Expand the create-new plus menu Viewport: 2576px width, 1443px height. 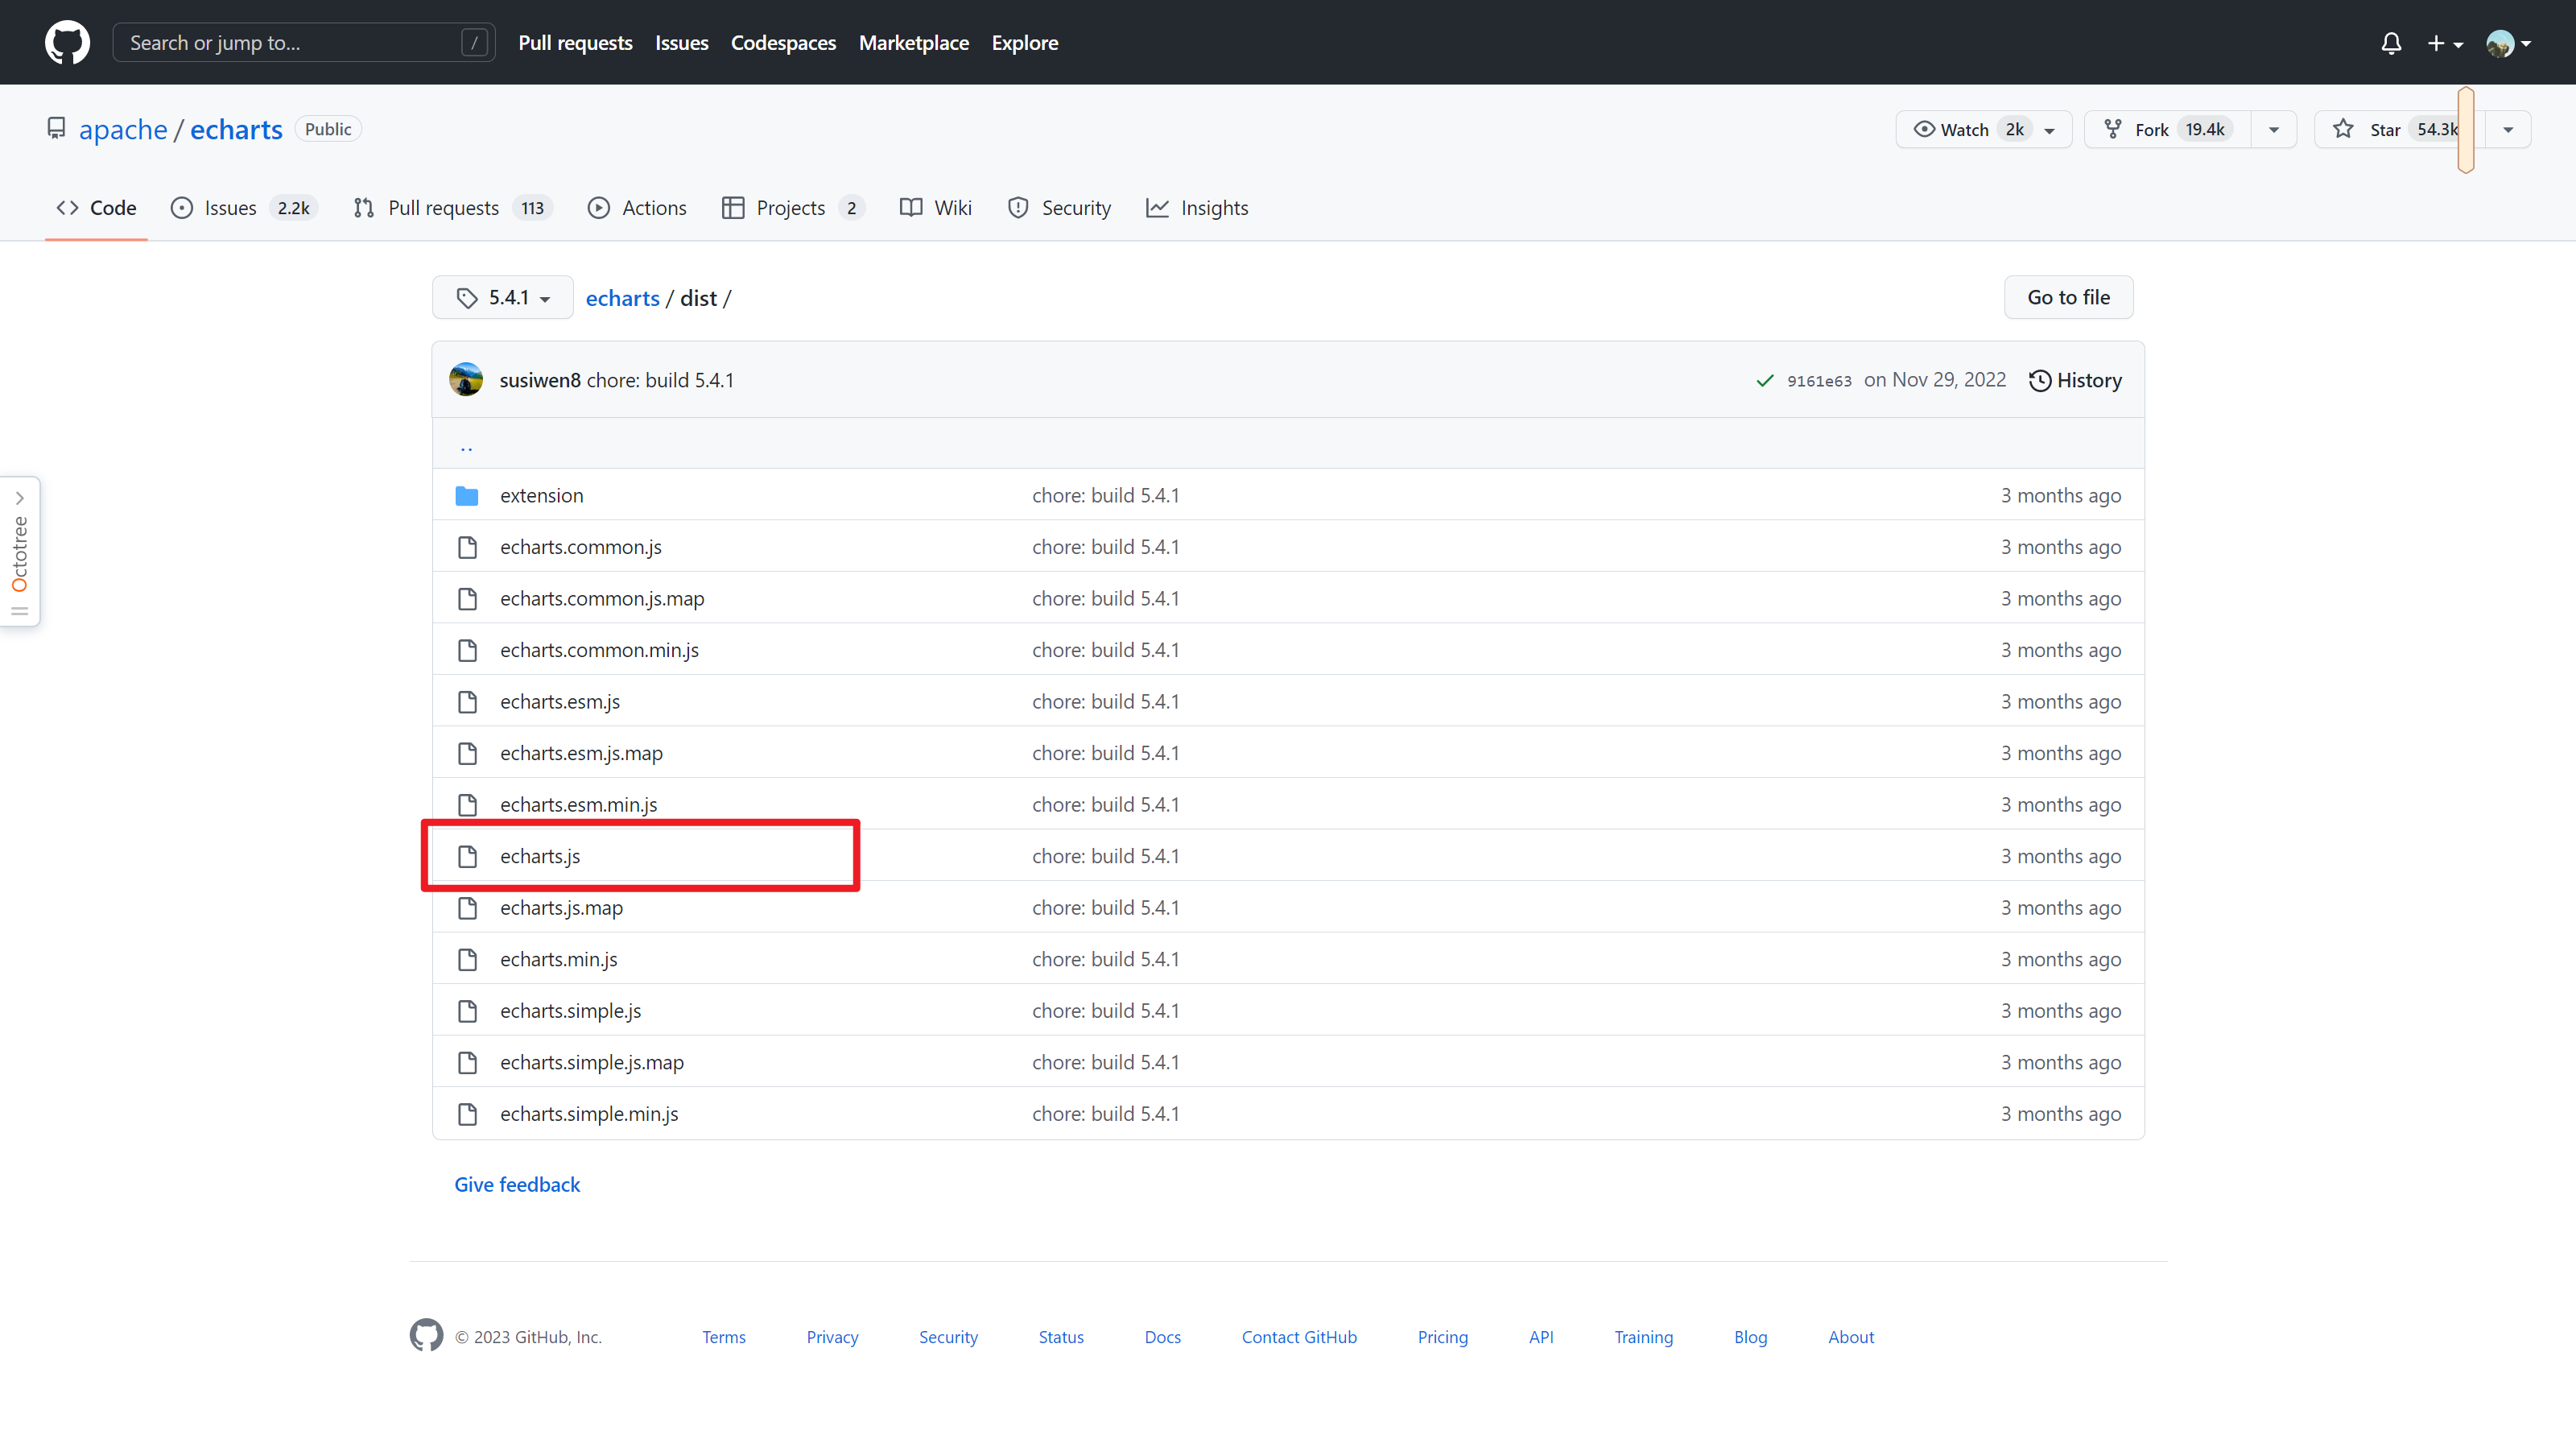point(2444,43)
